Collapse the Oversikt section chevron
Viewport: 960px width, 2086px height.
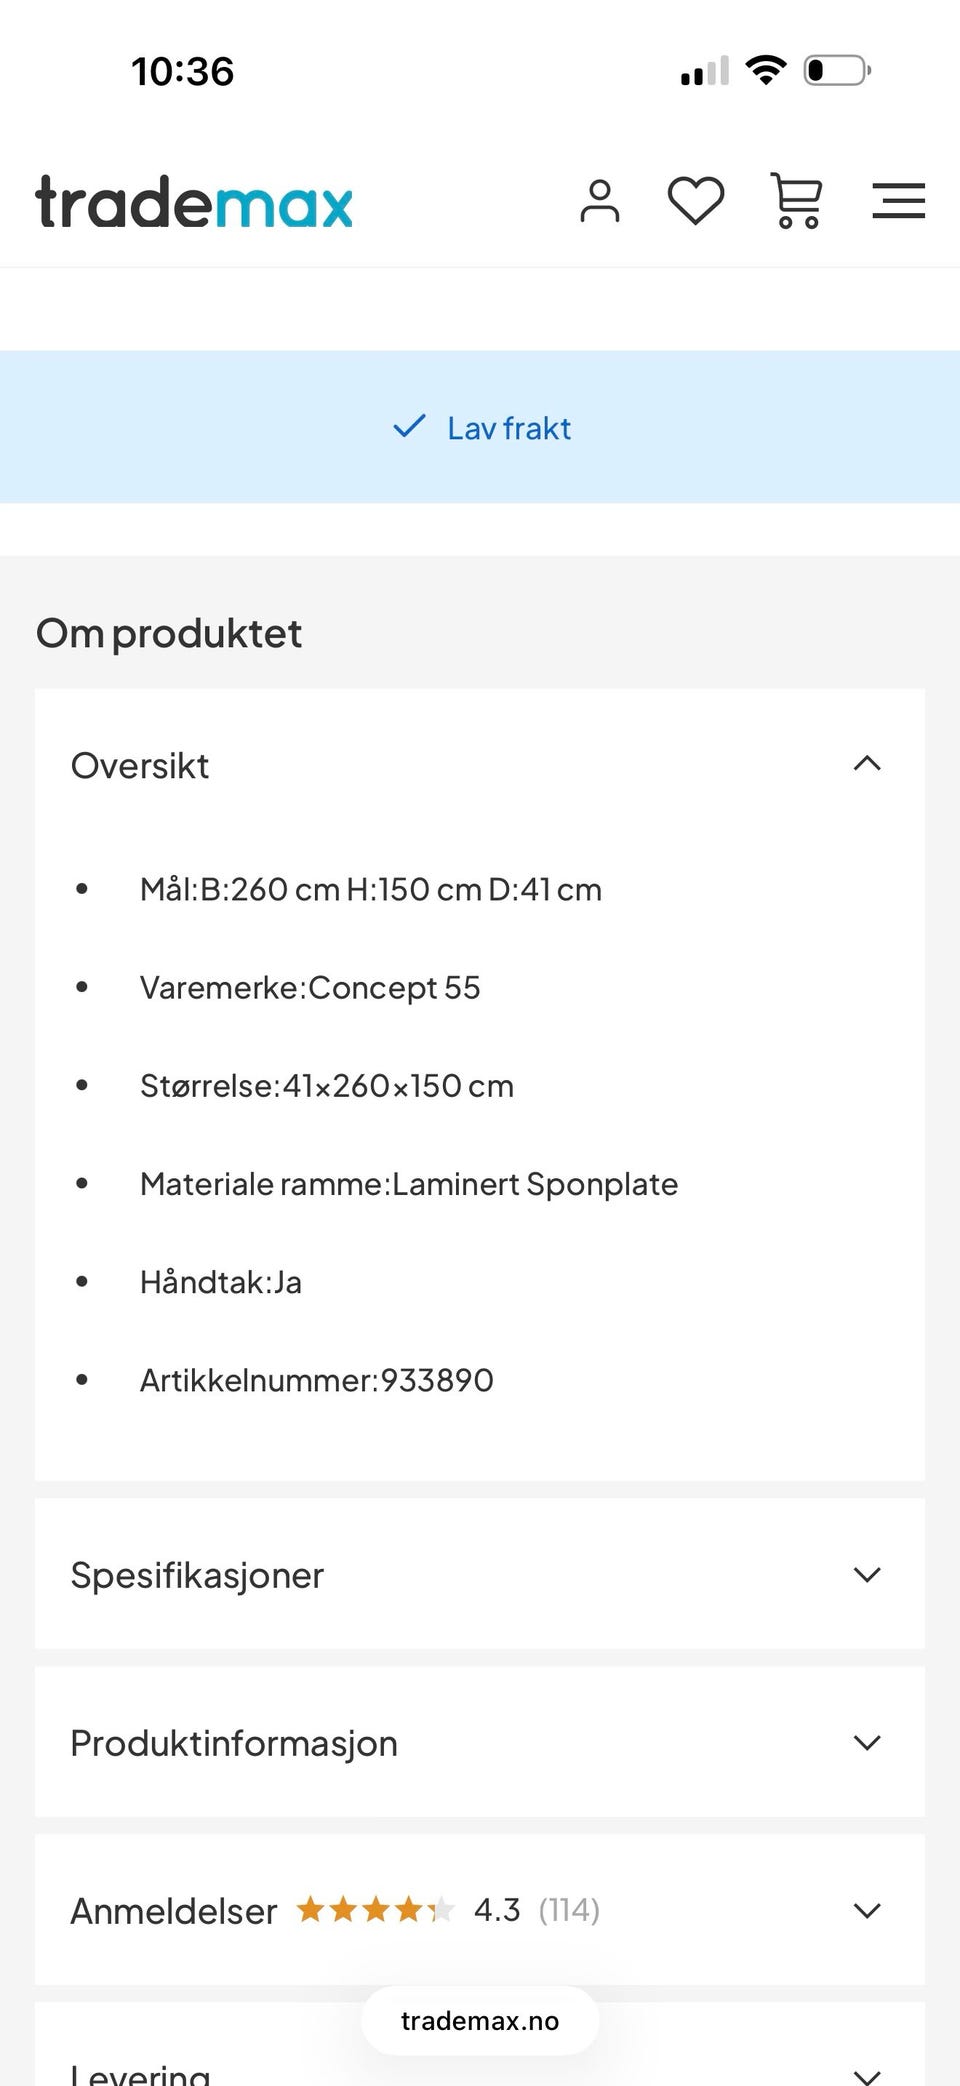coord(867,764)
